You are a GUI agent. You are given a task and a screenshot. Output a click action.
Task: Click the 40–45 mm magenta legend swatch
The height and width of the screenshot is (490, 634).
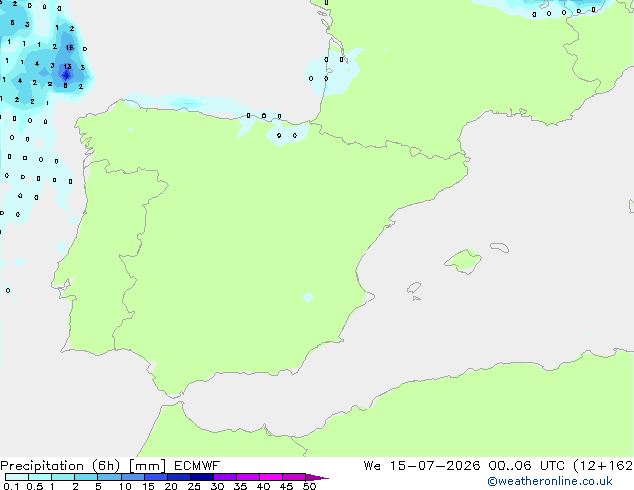pyautogui.click(x=271, y=477)
